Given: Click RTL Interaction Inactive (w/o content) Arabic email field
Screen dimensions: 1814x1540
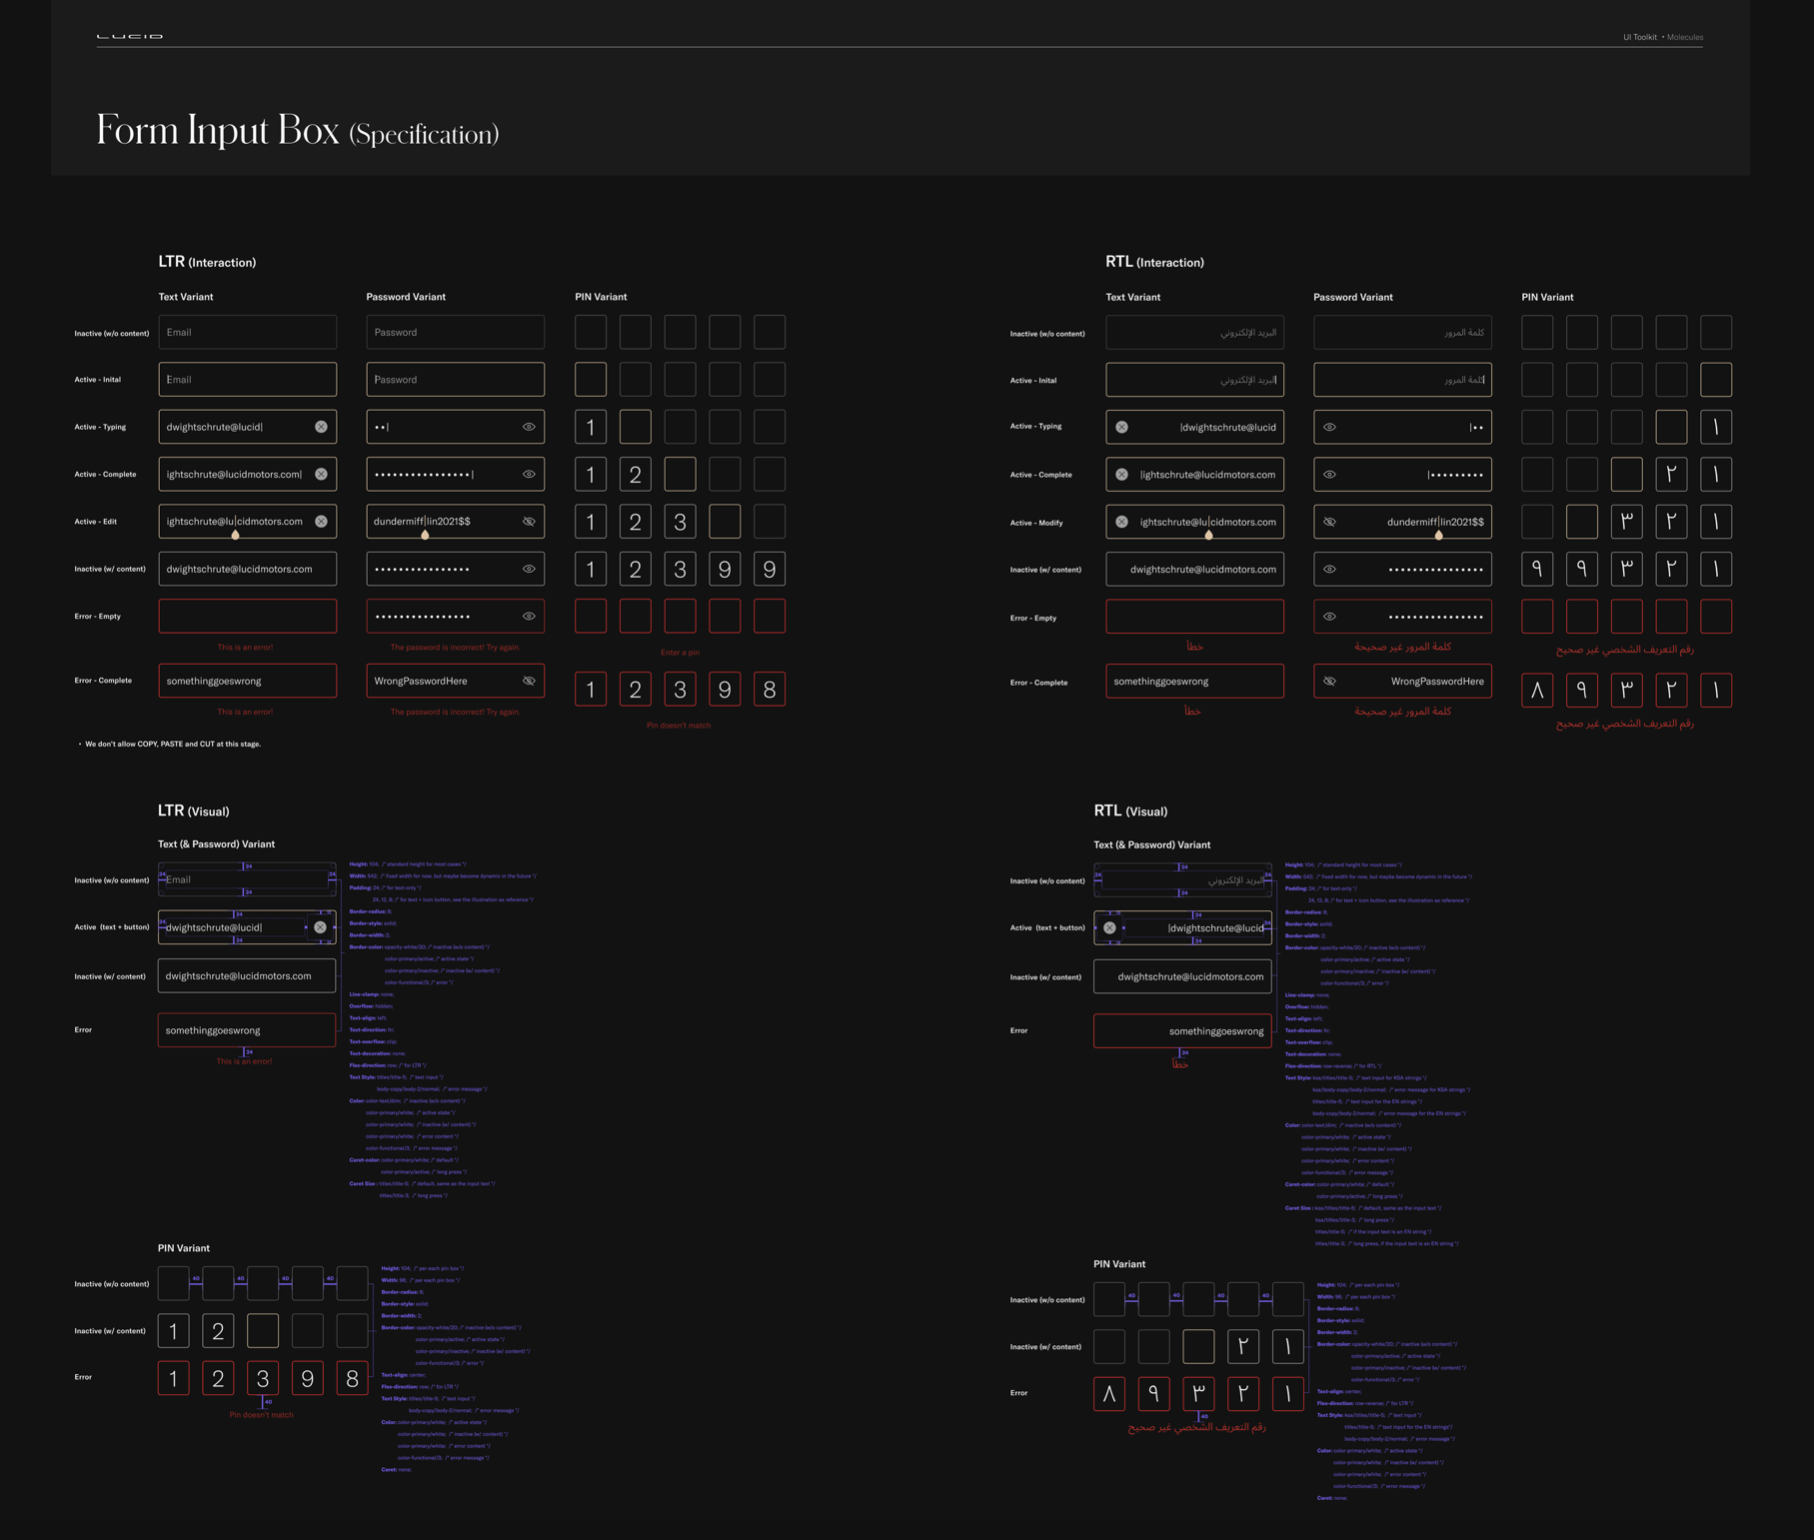Looking at the screenshot, I should 1195,332.
